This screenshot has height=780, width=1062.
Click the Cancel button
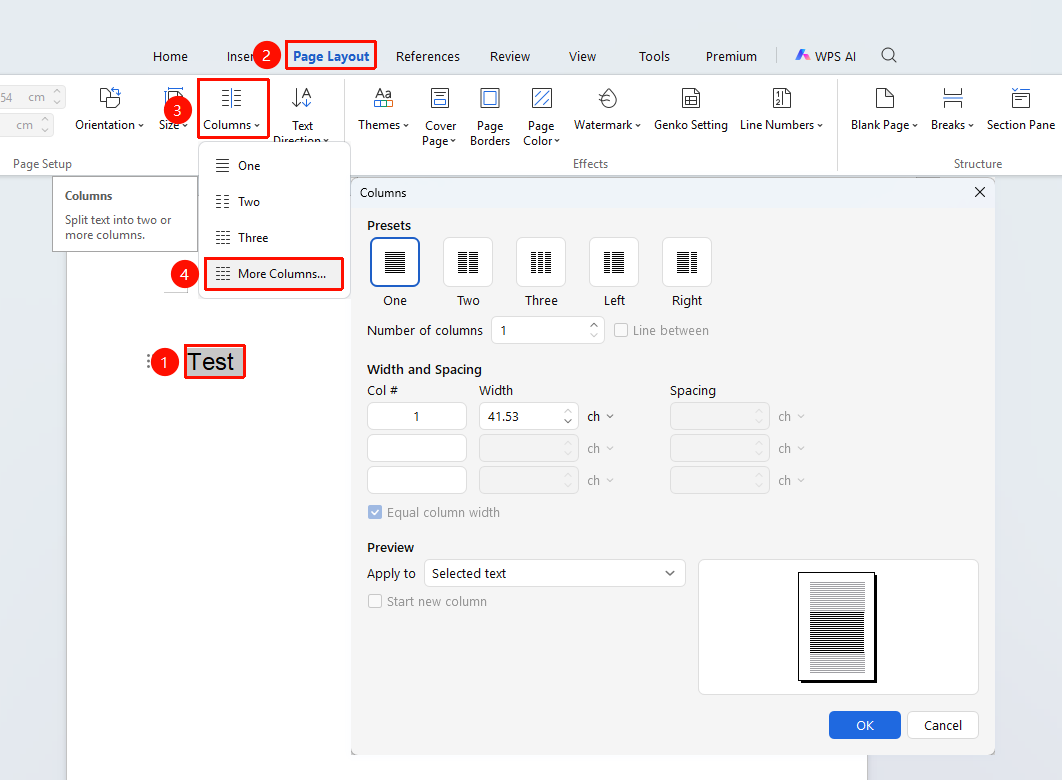tap(943, 725)
